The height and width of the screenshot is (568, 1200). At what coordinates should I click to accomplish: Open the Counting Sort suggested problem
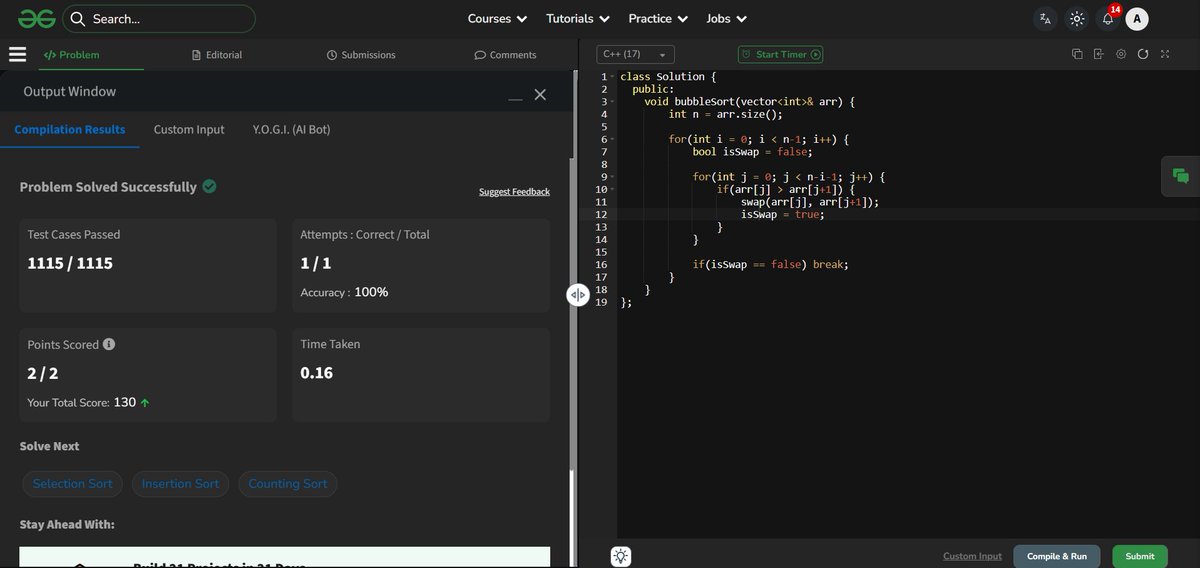288,484
